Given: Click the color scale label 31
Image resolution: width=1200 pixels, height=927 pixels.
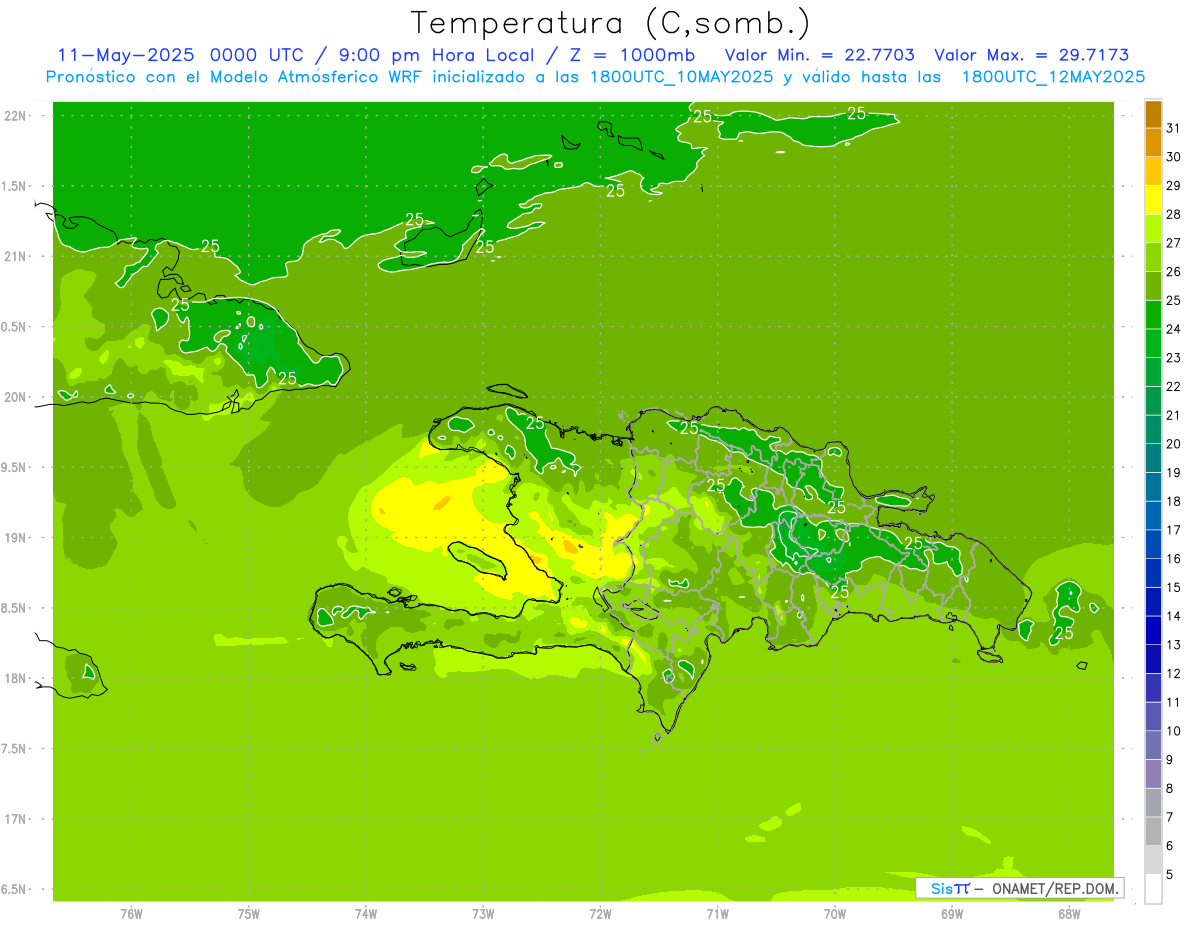Looking at the screenshot, I should [1174, 128].
